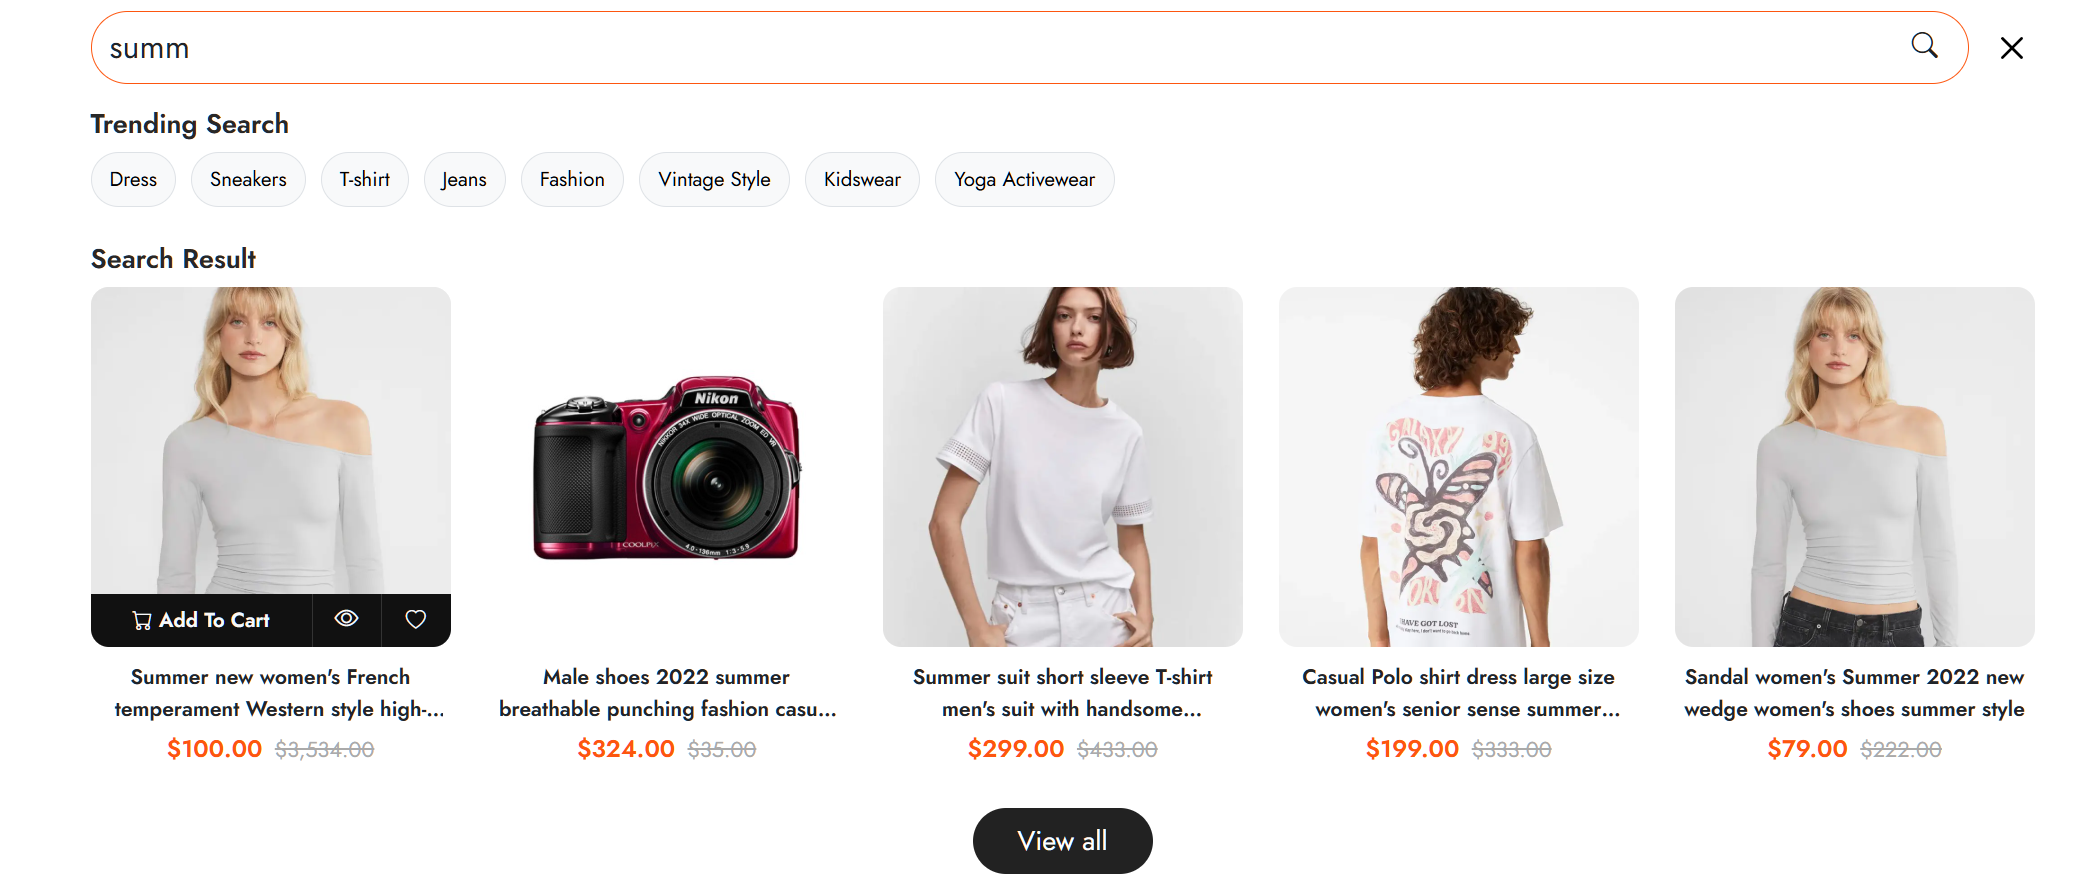Select the Sneakers trending tag
This screenshot has width=2097, height=893.
[248, 179]
